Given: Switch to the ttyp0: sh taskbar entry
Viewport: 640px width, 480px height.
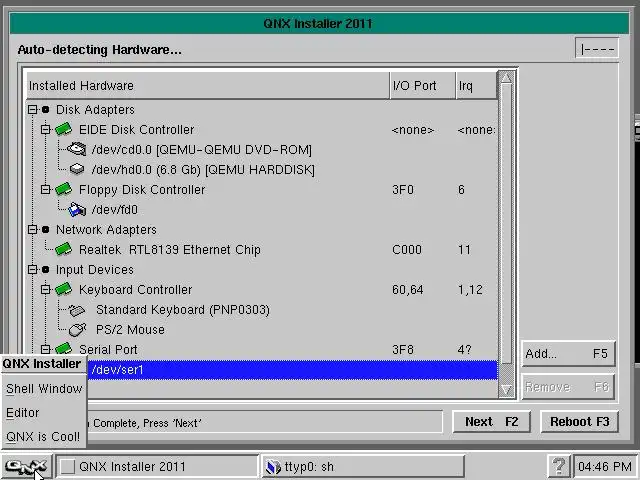Looking at the screenshot, I should (363, 466).
